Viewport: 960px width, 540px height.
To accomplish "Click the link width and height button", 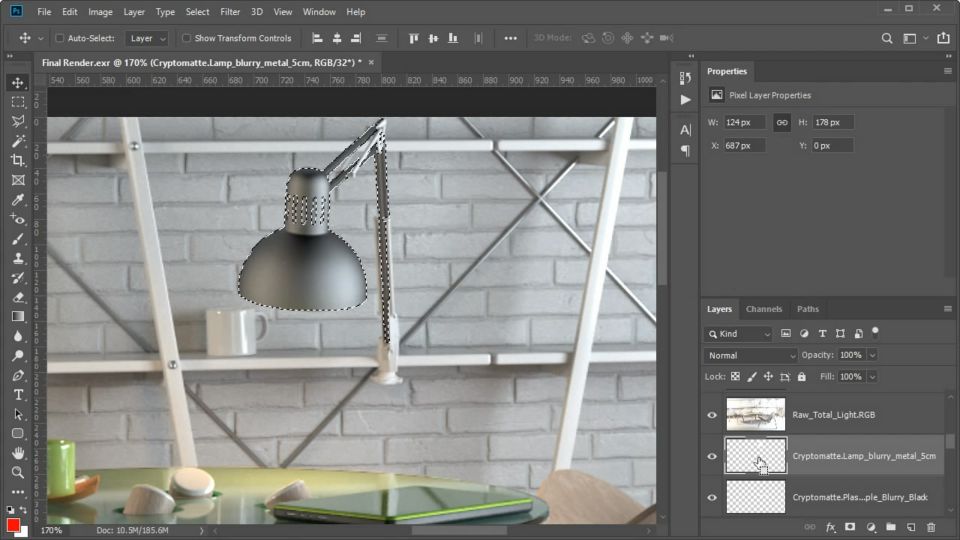I will pos(781,122).
